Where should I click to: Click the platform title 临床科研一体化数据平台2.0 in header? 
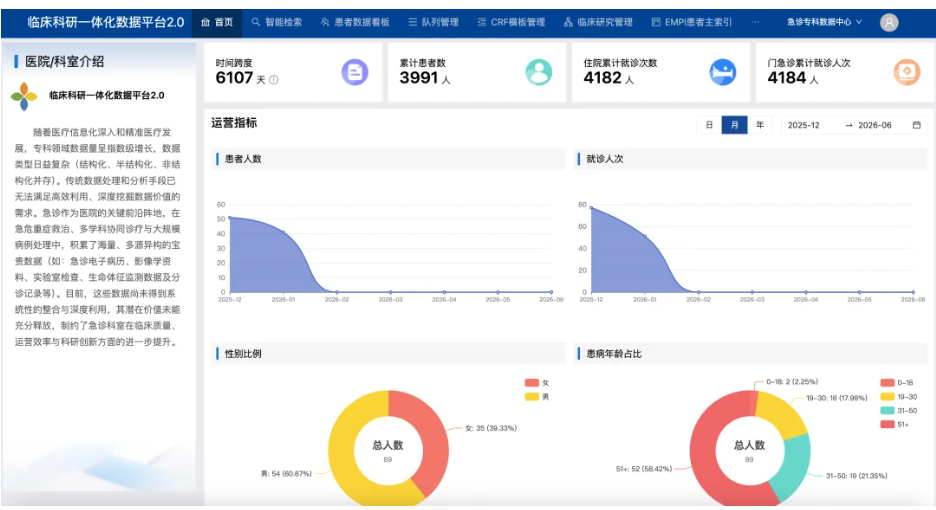(x=106, y=22)
